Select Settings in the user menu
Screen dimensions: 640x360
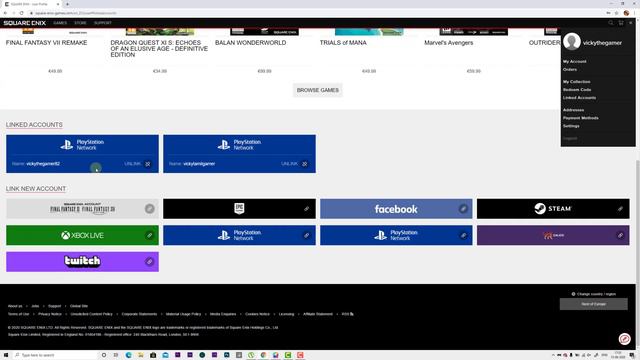571,126
